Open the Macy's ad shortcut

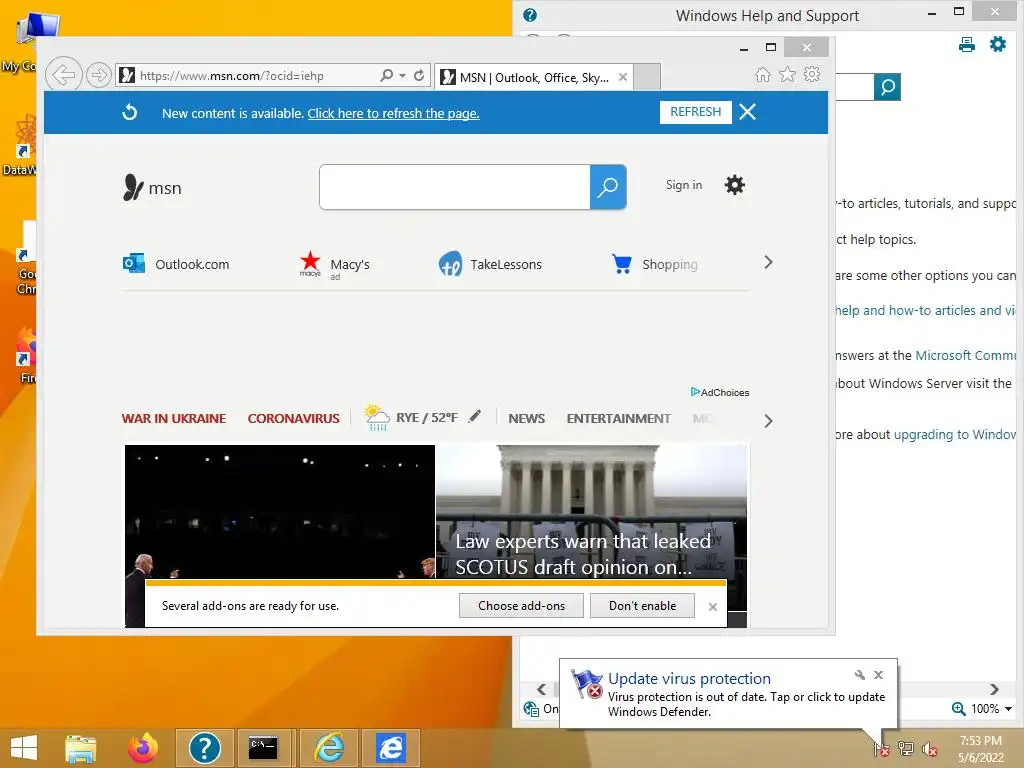(x=334, y=265)
